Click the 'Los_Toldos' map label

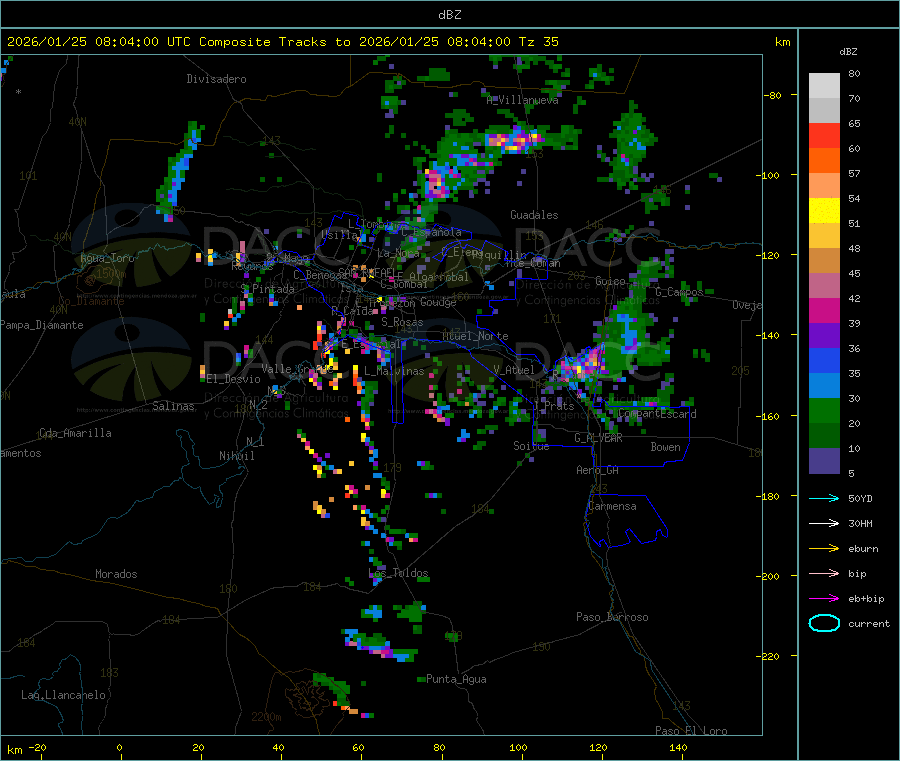(x=398, y=573)
